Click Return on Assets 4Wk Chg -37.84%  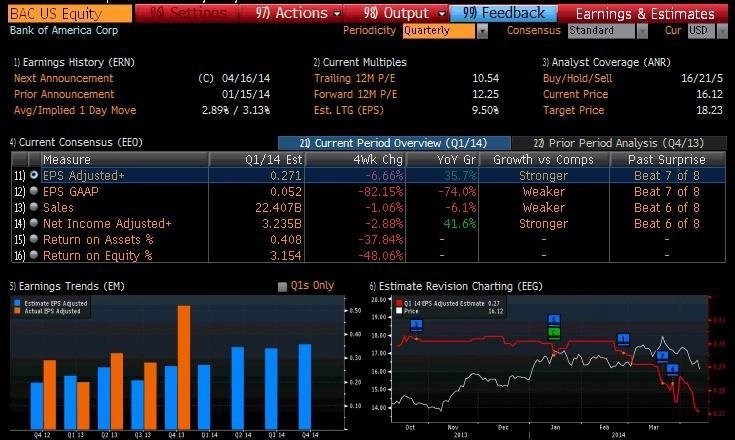380,239
